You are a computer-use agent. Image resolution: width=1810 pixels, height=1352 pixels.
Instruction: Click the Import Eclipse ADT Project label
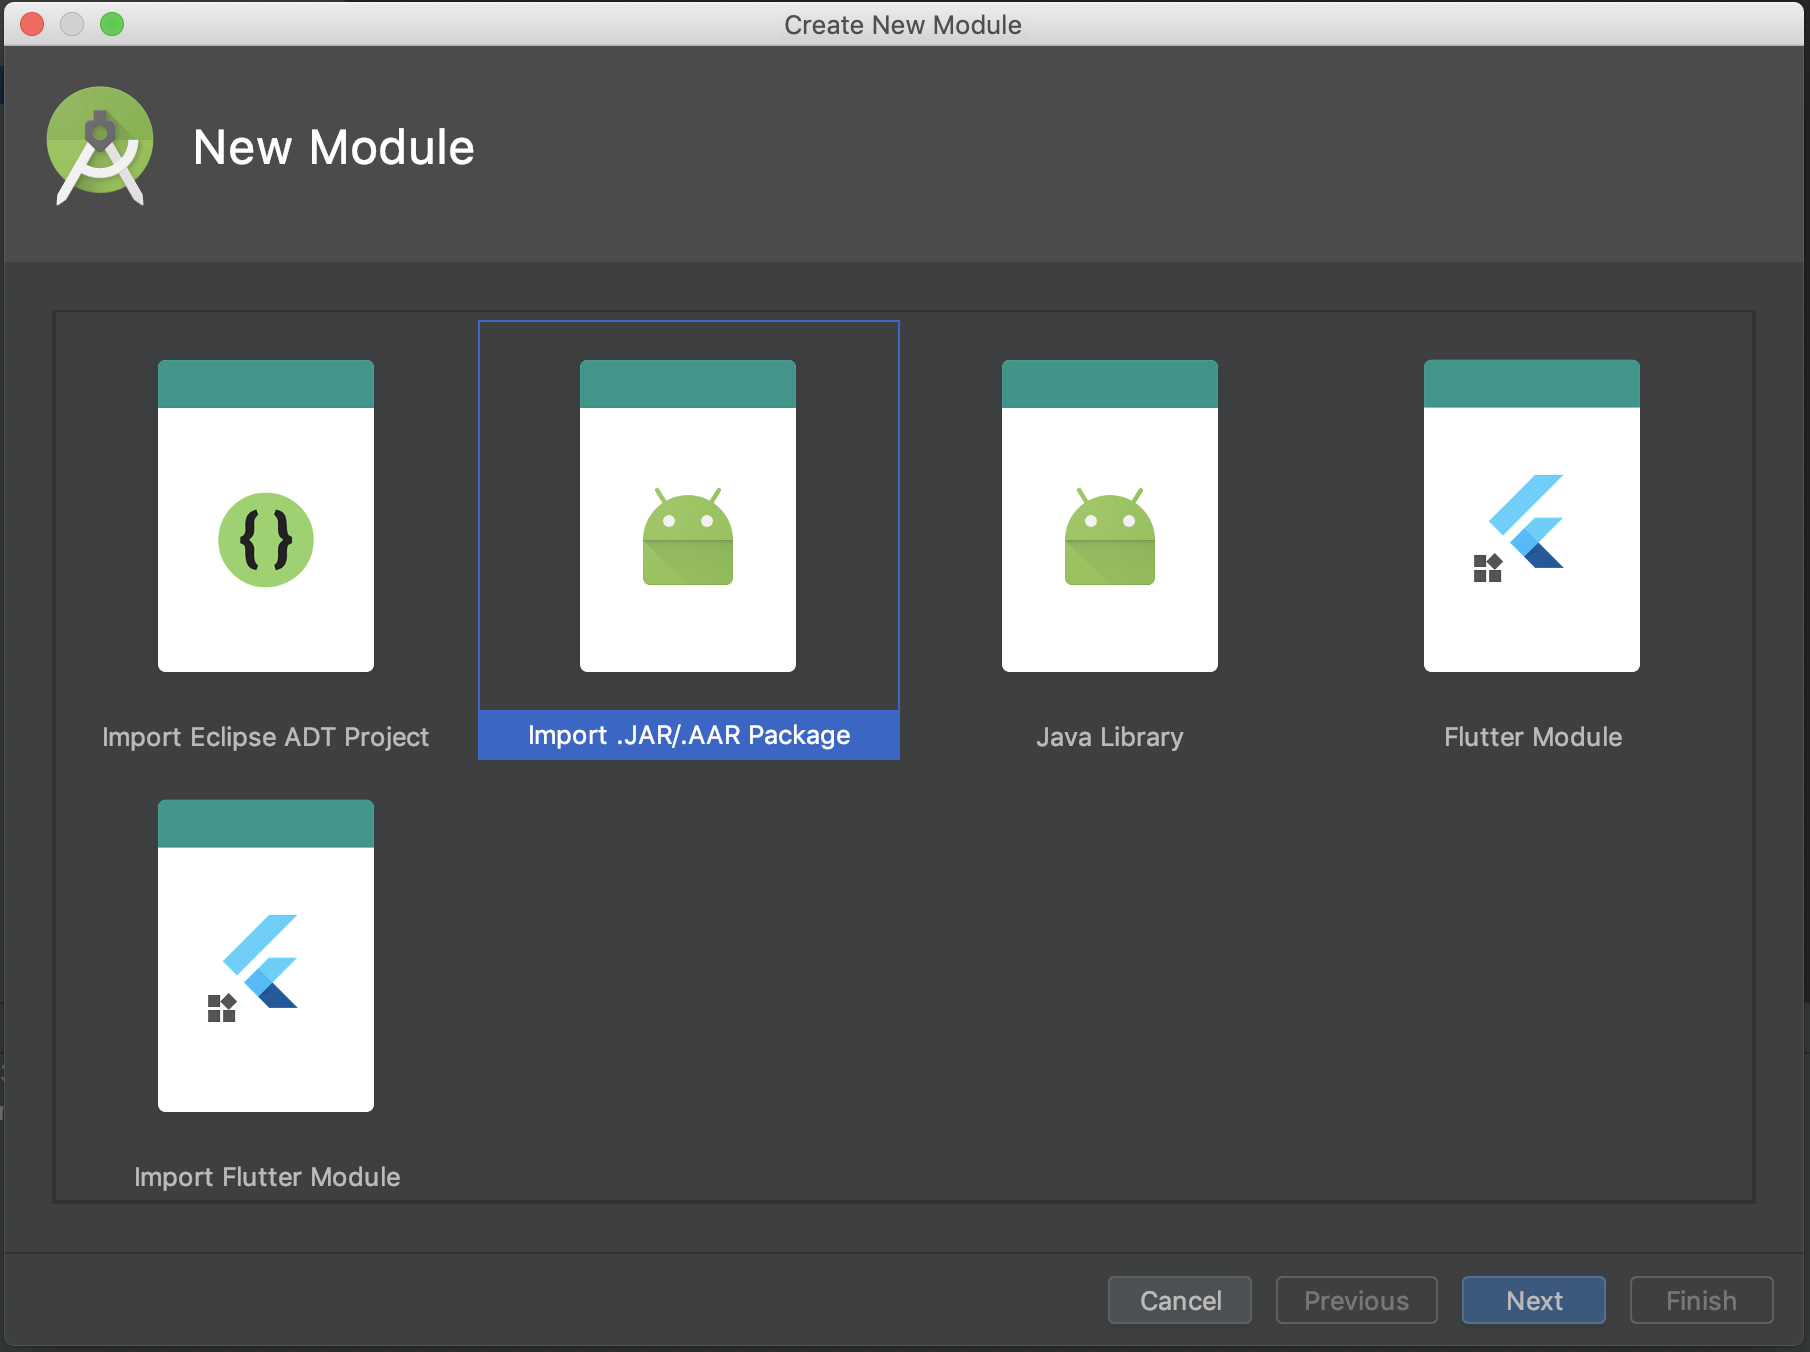tap(264, 737)
